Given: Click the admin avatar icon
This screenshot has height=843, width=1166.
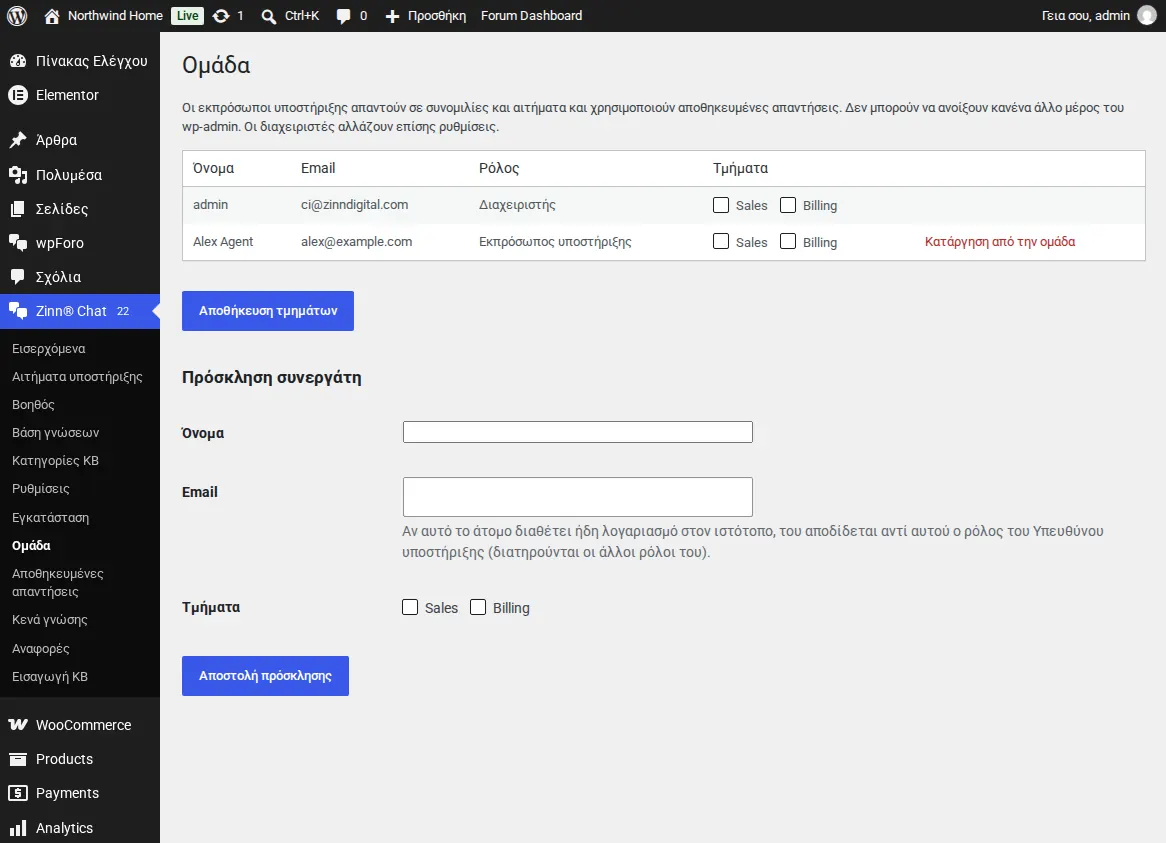Looking at the screenshot, I should 1147,16.
